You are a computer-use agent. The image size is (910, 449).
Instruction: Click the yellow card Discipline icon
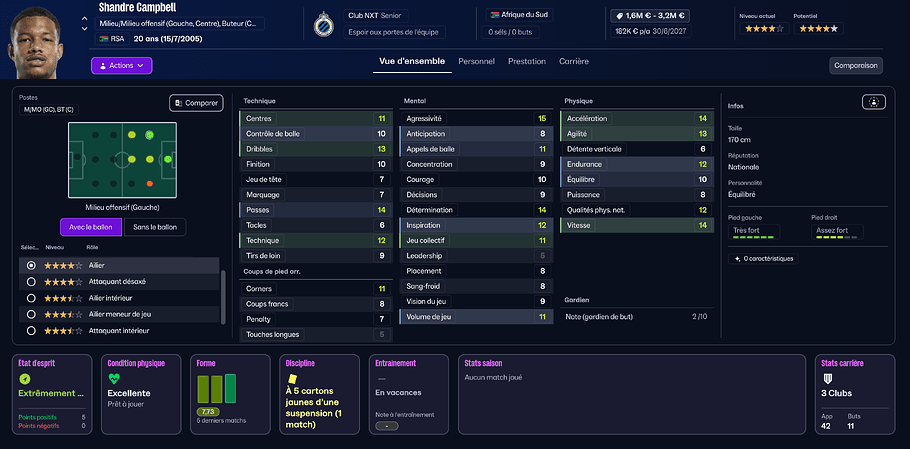(x=293, y=379)
